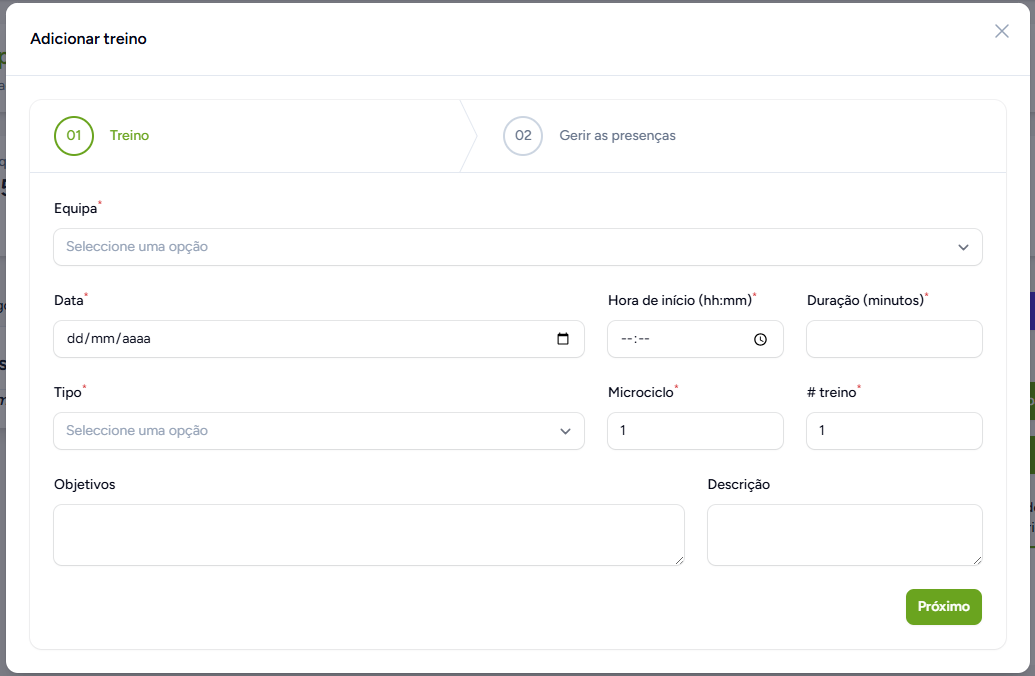
Task: Click the step 01 circle
Action: [74, 136]
